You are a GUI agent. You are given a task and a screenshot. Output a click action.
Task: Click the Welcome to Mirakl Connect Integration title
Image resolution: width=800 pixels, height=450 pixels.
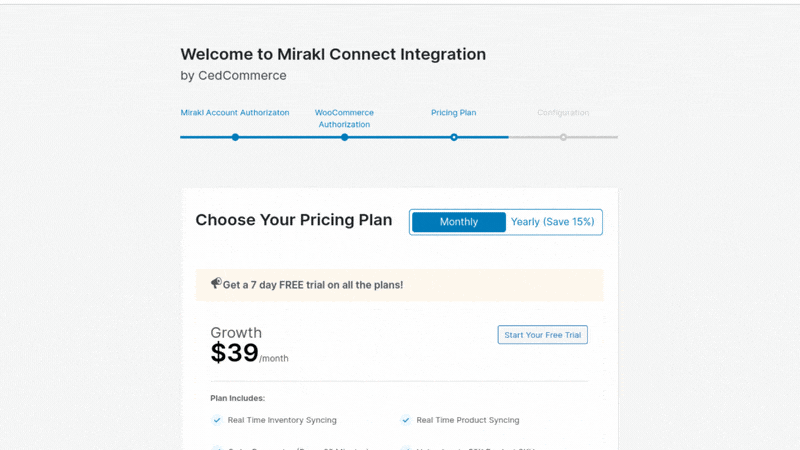pos(333,55)
